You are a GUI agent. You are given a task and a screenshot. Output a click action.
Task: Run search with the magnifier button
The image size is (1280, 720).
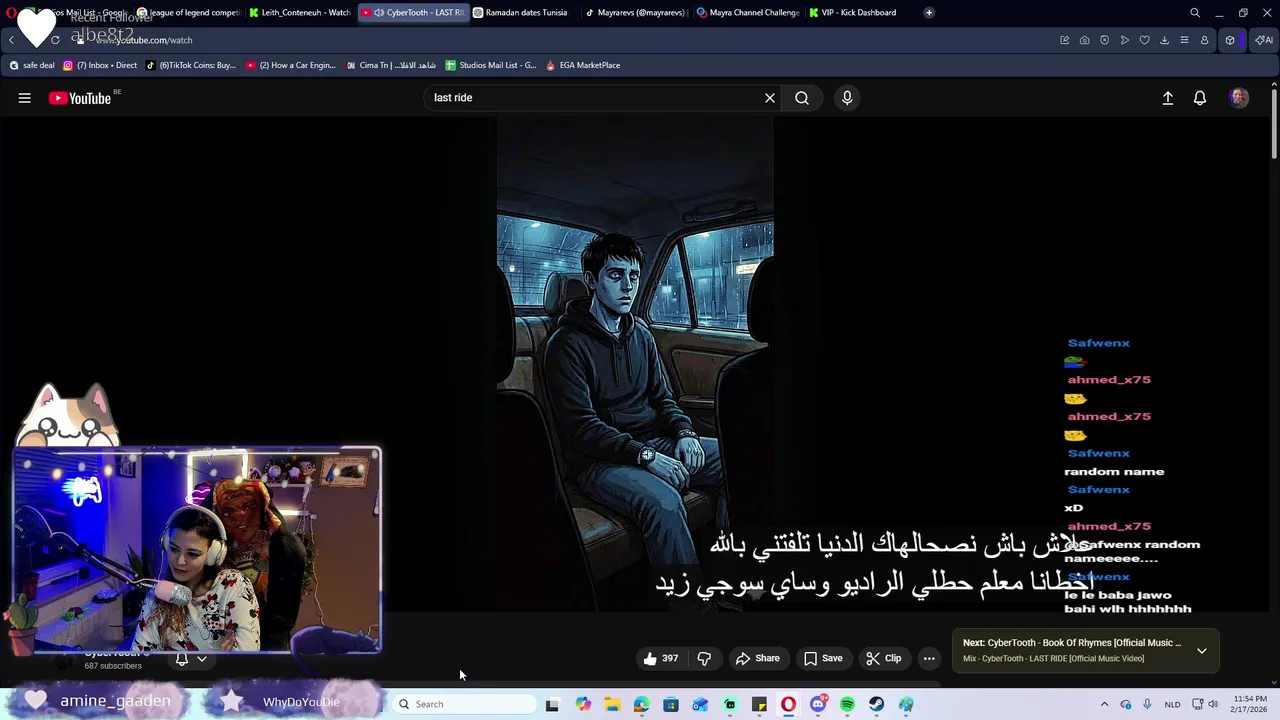pos(802,98)
